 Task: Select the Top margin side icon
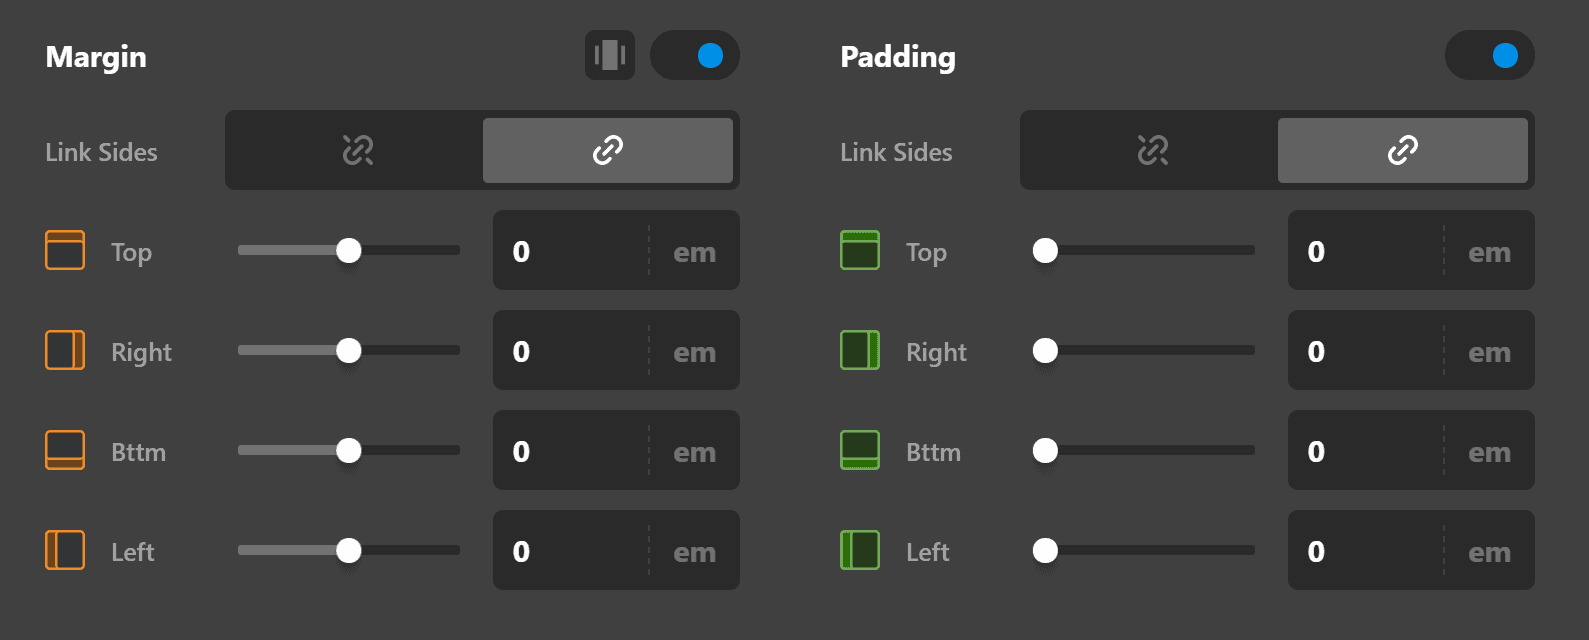click(x=64, y=251)
